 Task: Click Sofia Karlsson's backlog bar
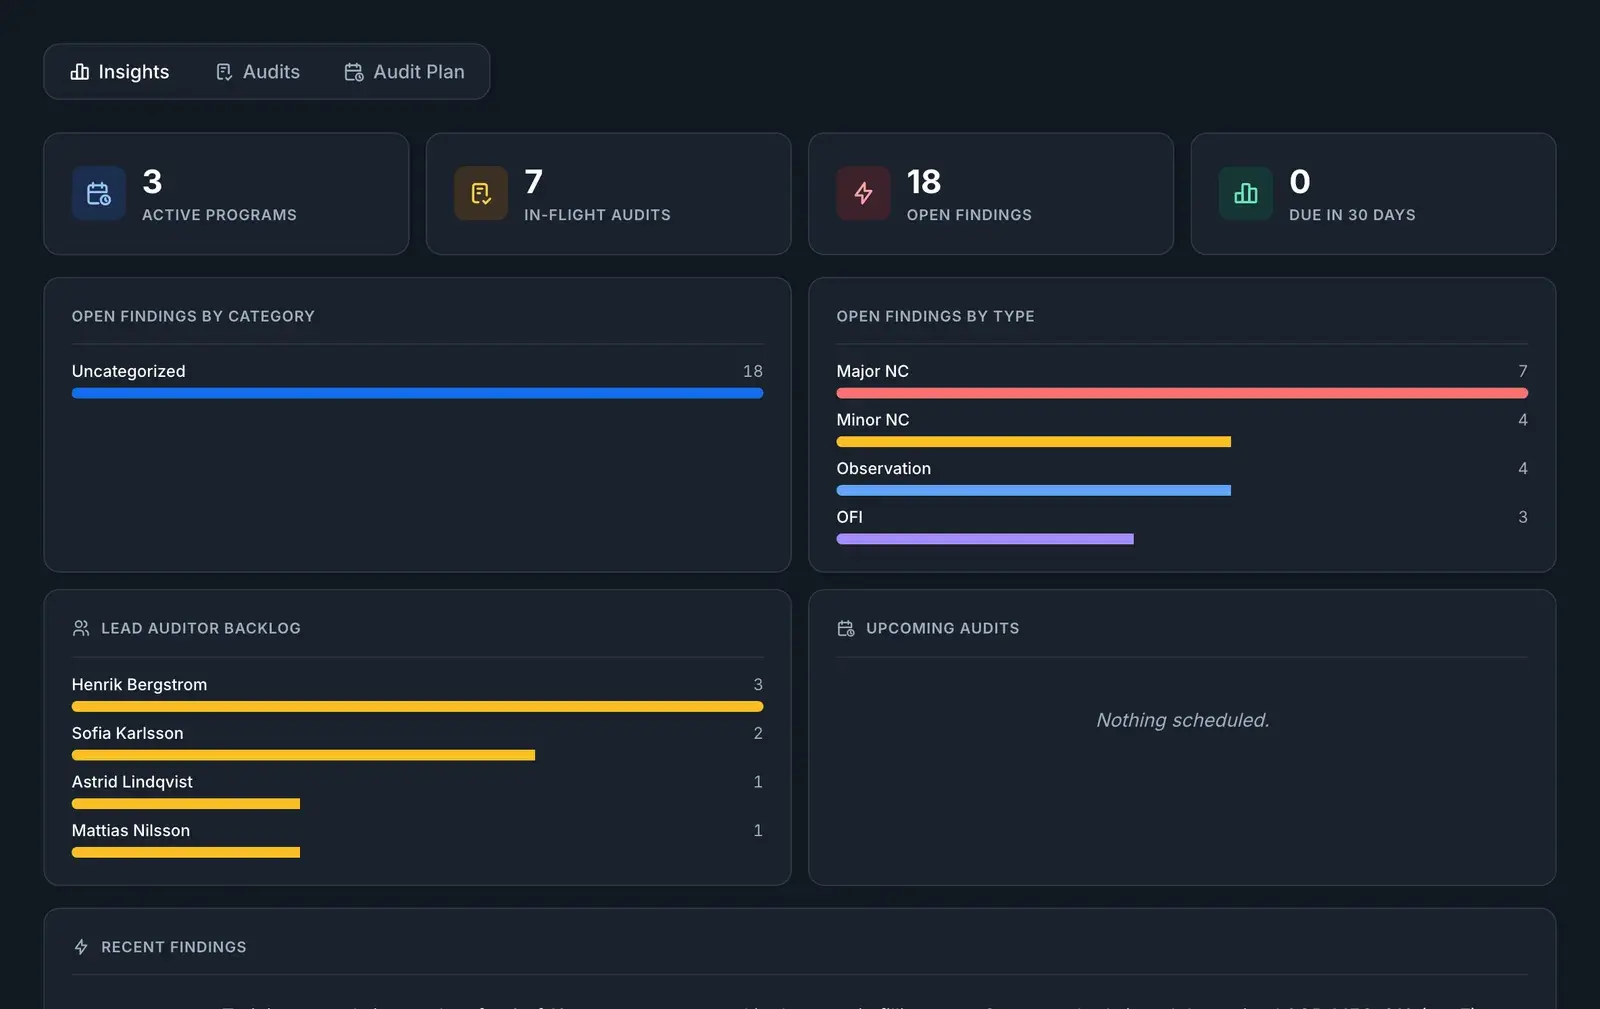[303, 755]
